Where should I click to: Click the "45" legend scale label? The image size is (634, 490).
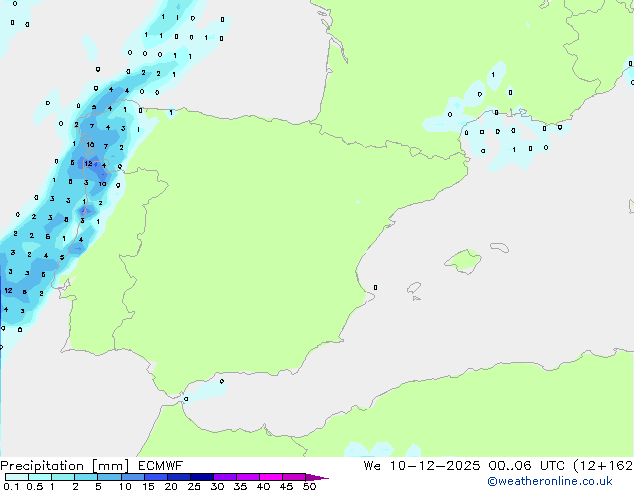286,486
